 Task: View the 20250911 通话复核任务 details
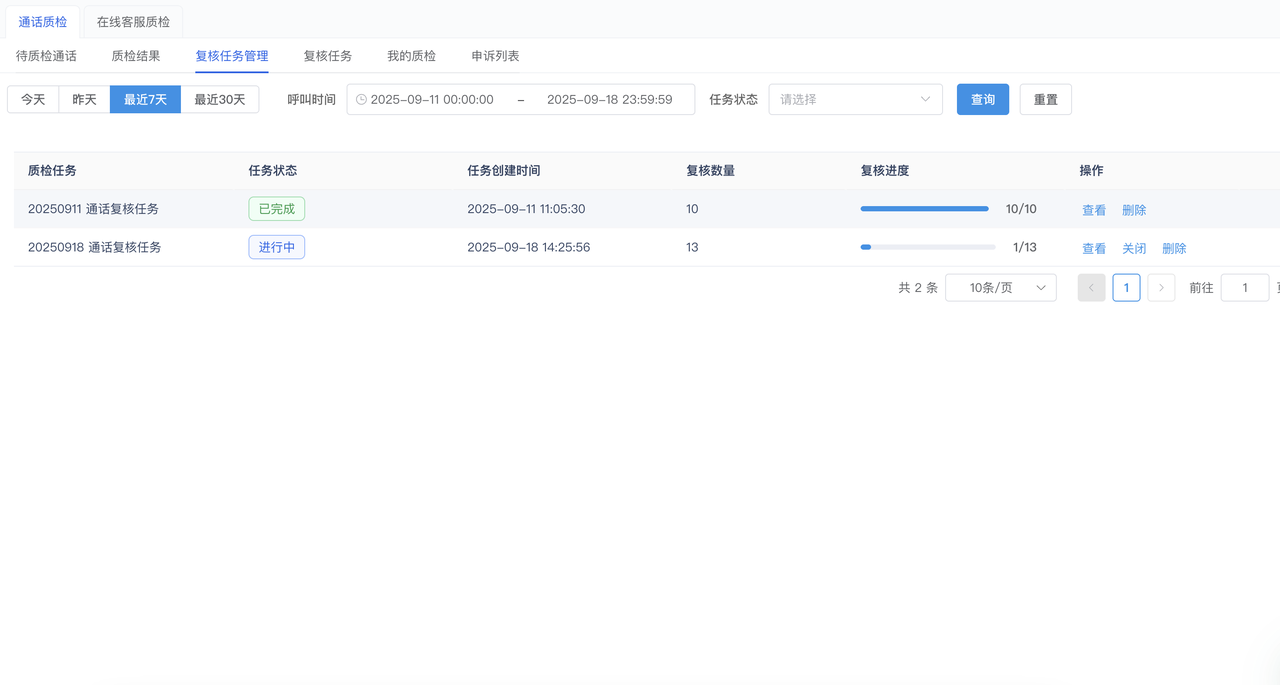point(1094,210)
